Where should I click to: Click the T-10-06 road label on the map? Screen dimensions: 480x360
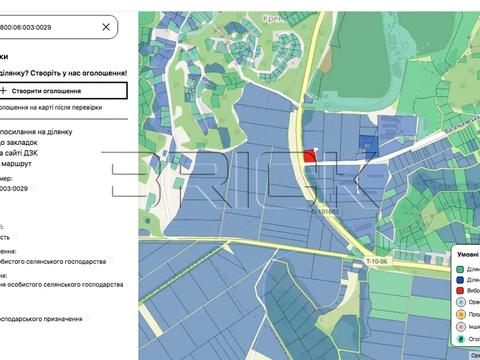(377, 261)
